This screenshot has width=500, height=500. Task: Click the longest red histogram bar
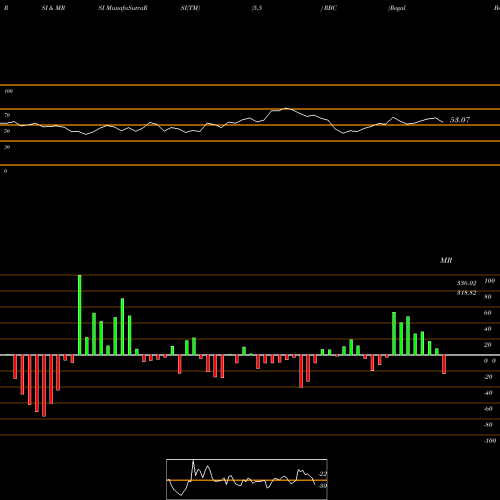click(44, 386)
